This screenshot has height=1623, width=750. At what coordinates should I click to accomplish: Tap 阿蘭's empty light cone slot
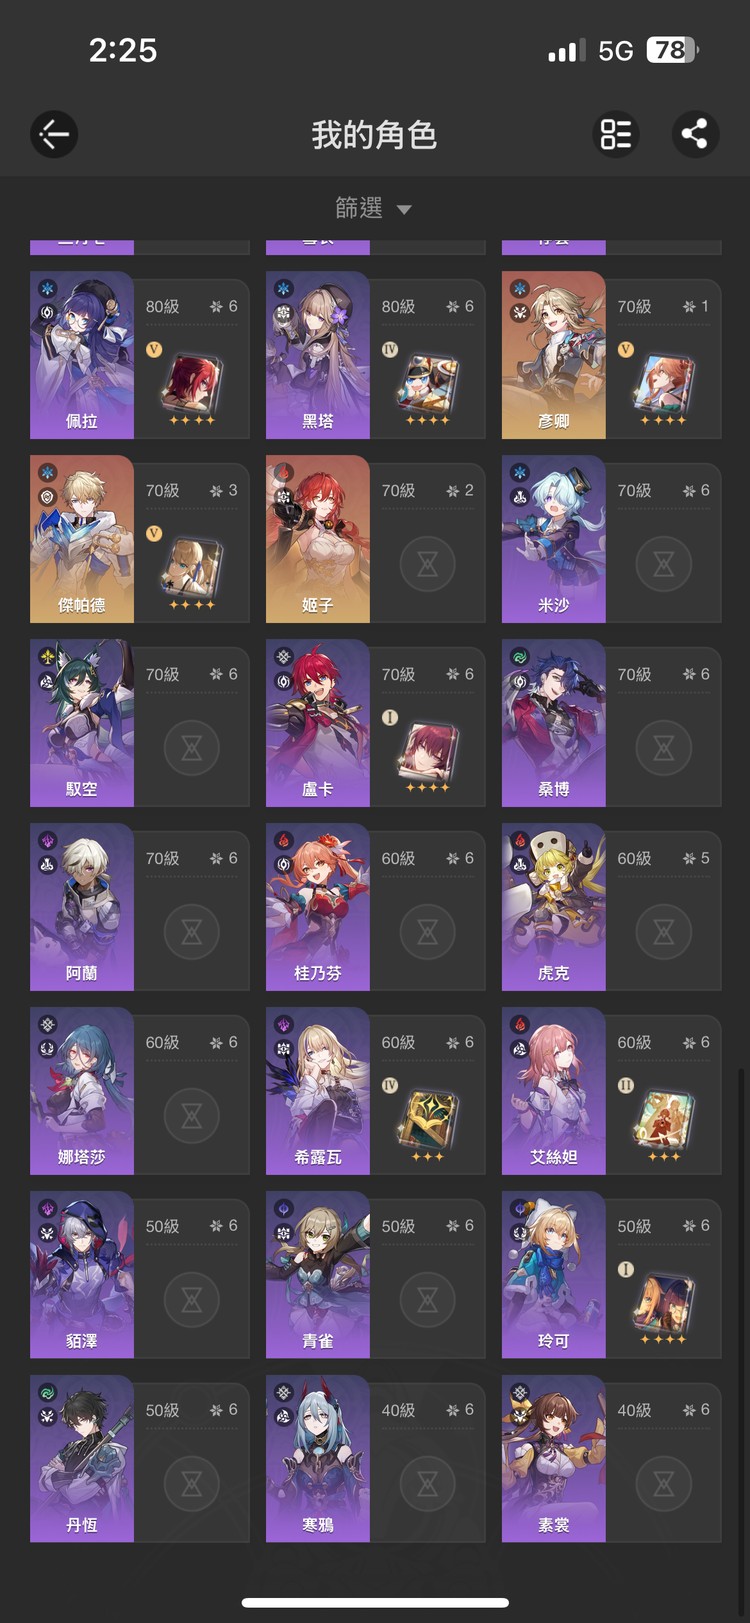pos(192,932)
